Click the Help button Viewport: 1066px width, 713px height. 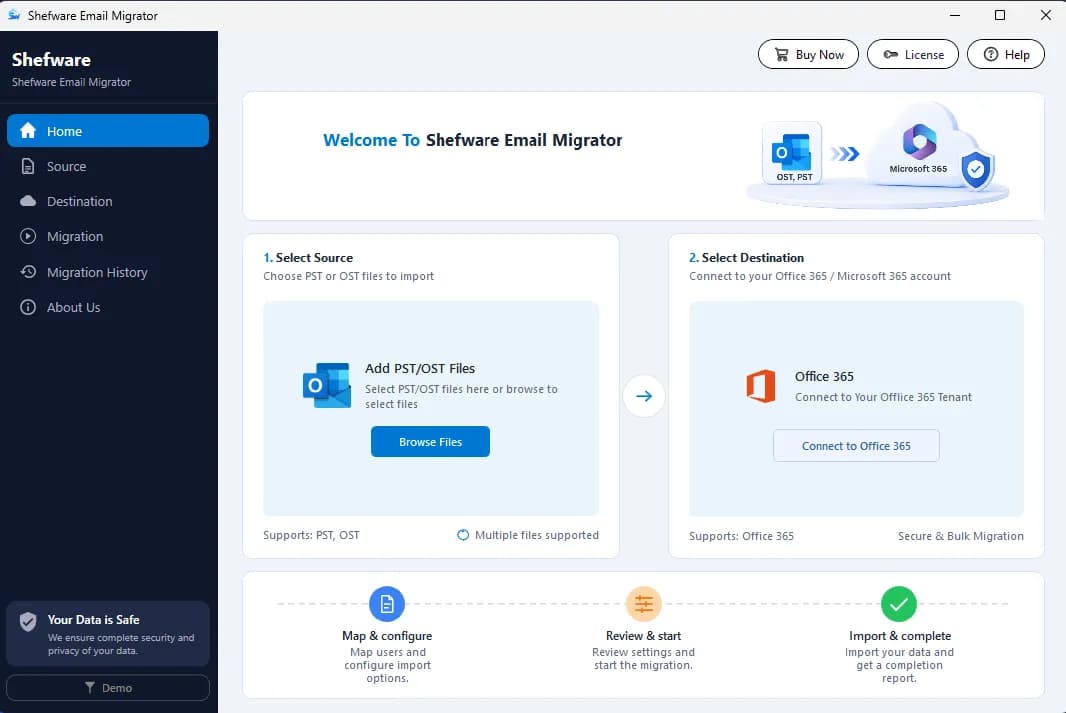point(1006,54)
